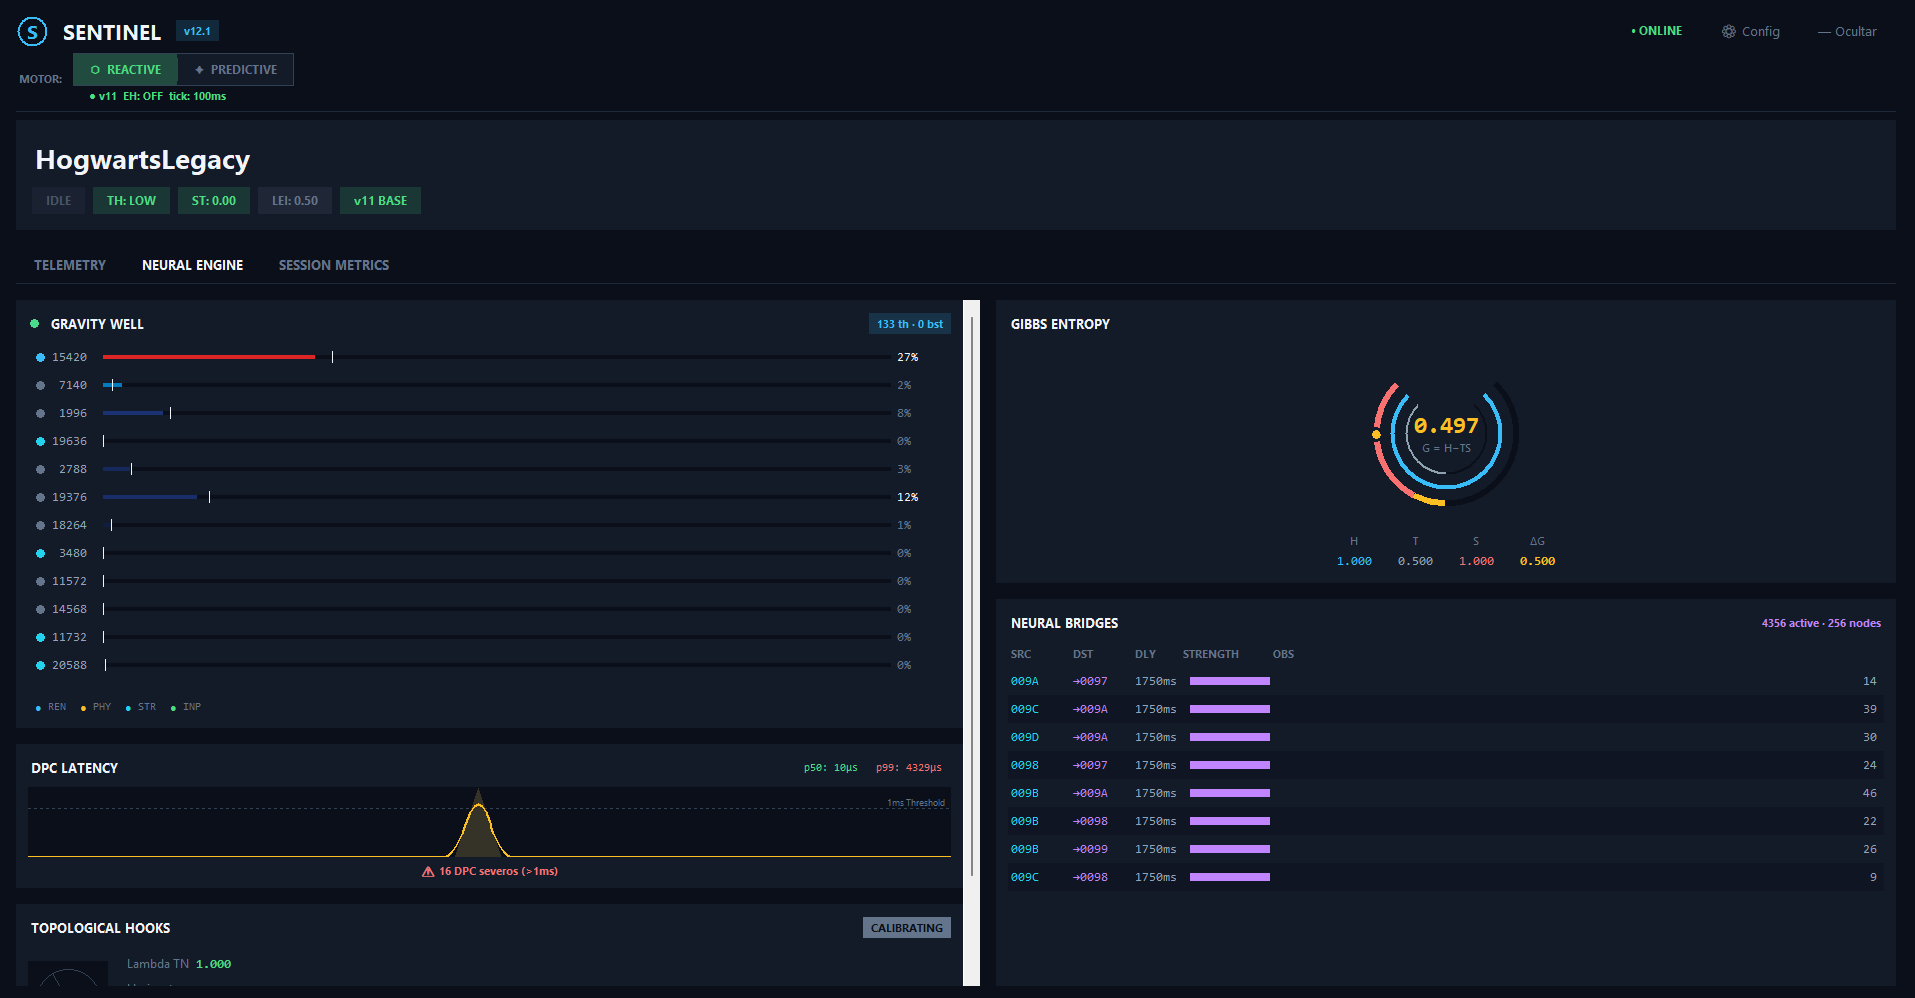Click the S value 1.000
This screenshot has width=1915, height=998.
click(1476, 561)
